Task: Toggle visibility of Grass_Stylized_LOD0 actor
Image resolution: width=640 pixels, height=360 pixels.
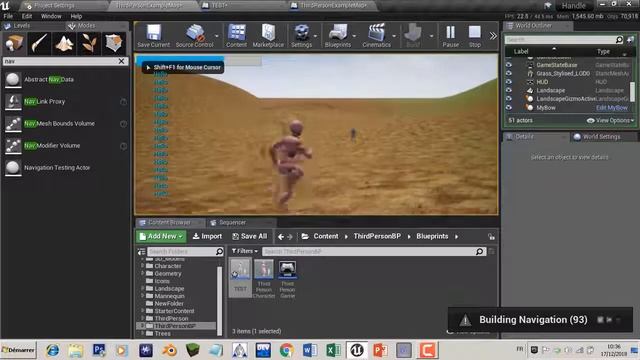Action: 509,73
